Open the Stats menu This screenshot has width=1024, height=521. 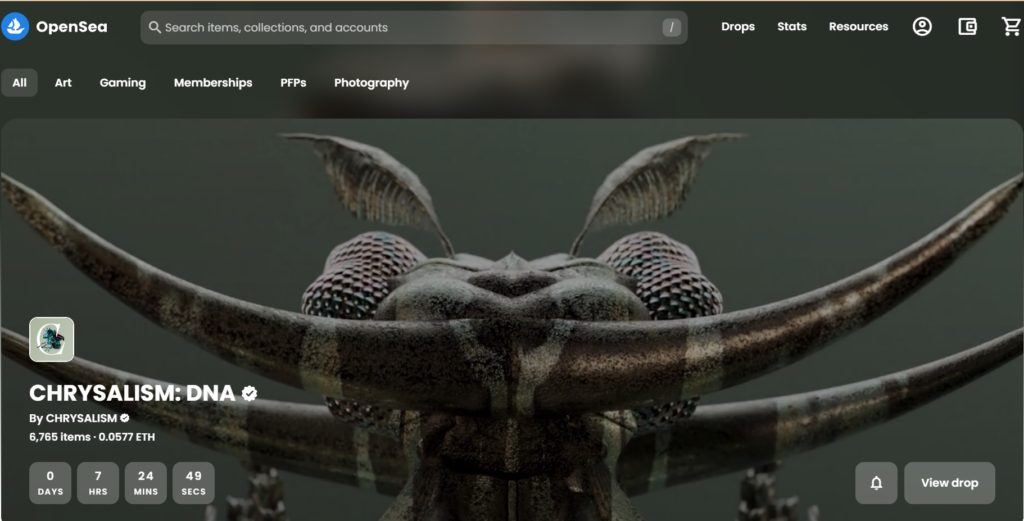pyautogui.click(x=792, y=27)
